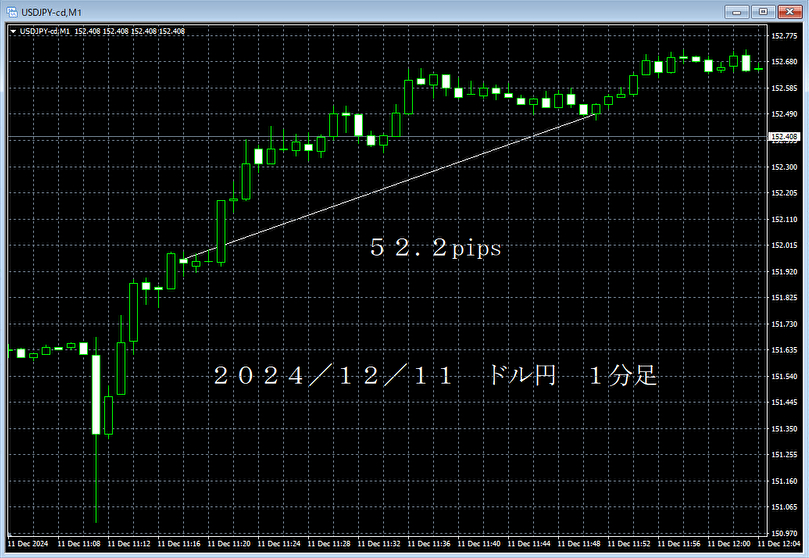
Task: Click time axis label "11 Dec 12:04"
Action: tap(779, 544)
